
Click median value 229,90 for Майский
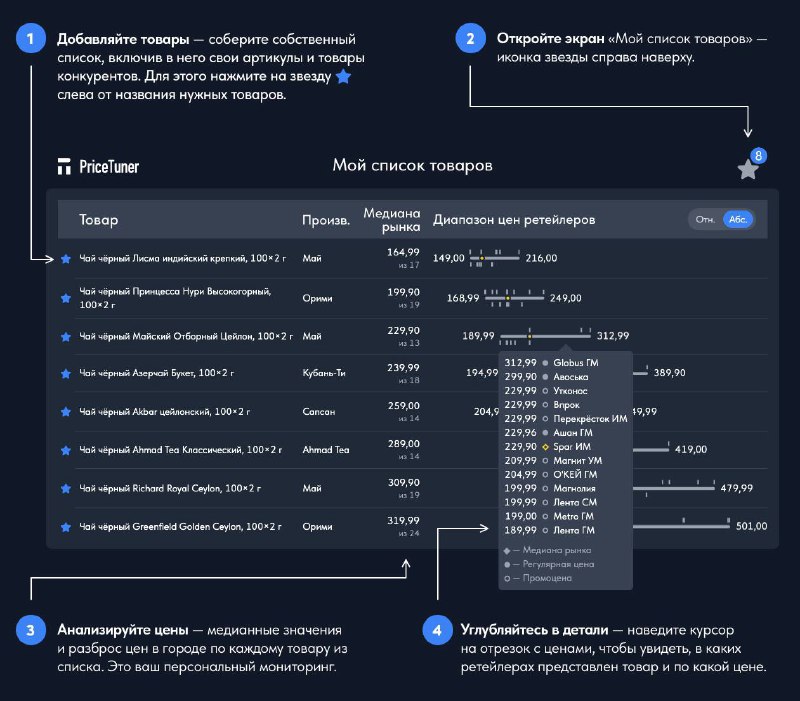(403, 331)
